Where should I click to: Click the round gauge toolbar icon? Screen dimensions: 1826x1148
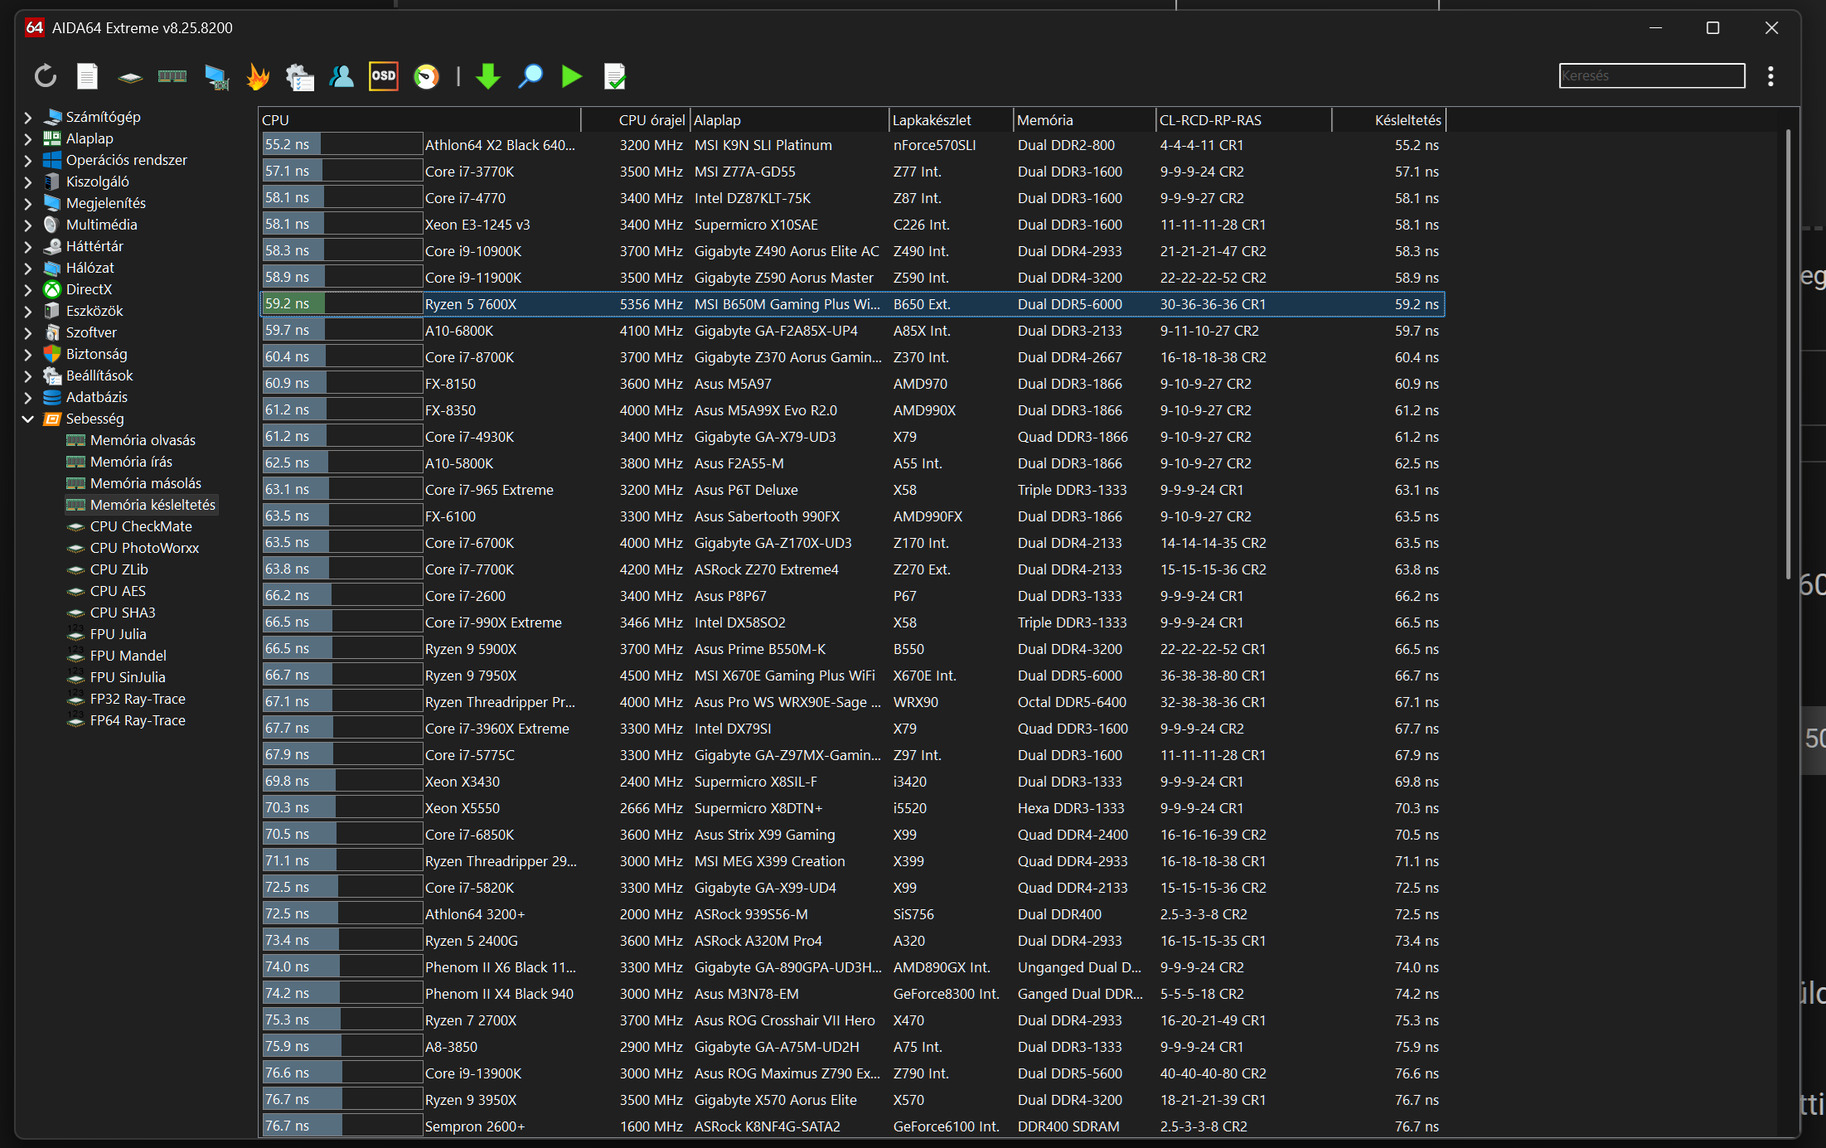(x=426, y=76)
